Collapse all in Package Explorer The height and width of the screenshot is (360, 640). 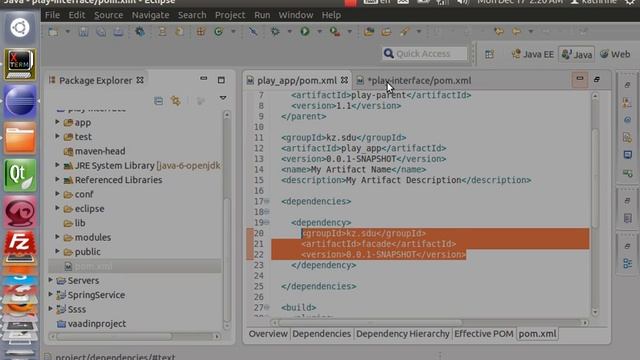158,101
